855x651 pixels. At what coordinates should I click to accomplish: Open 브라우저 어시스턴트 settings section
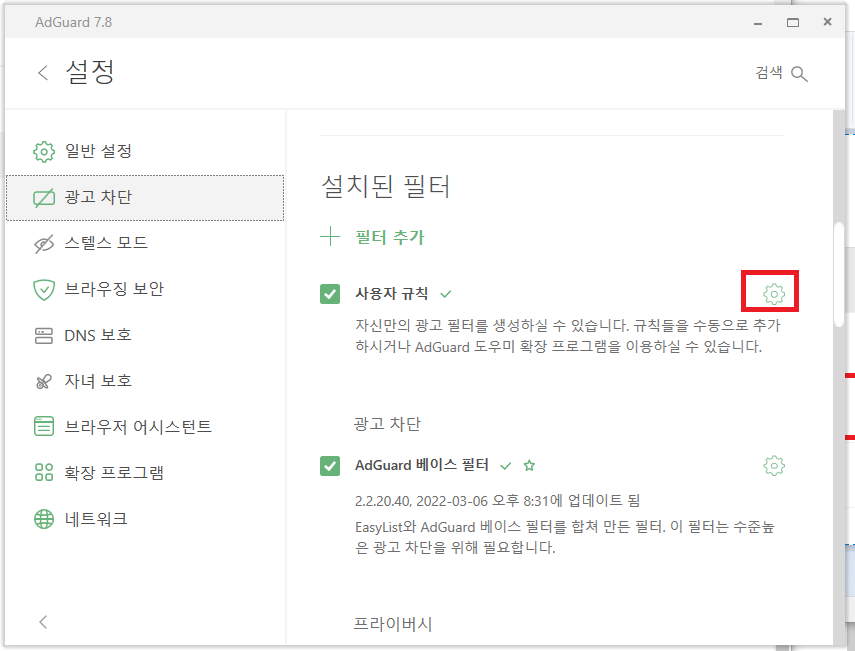coord(145,426)
